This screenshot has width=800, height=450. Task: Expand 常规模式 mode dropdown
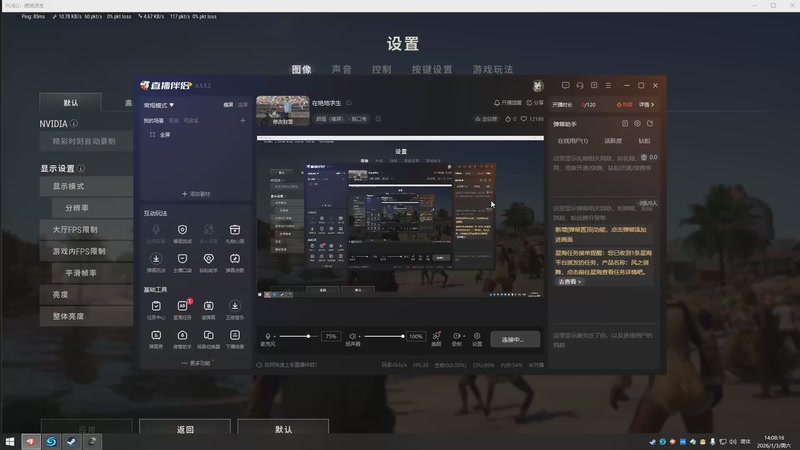159,105
